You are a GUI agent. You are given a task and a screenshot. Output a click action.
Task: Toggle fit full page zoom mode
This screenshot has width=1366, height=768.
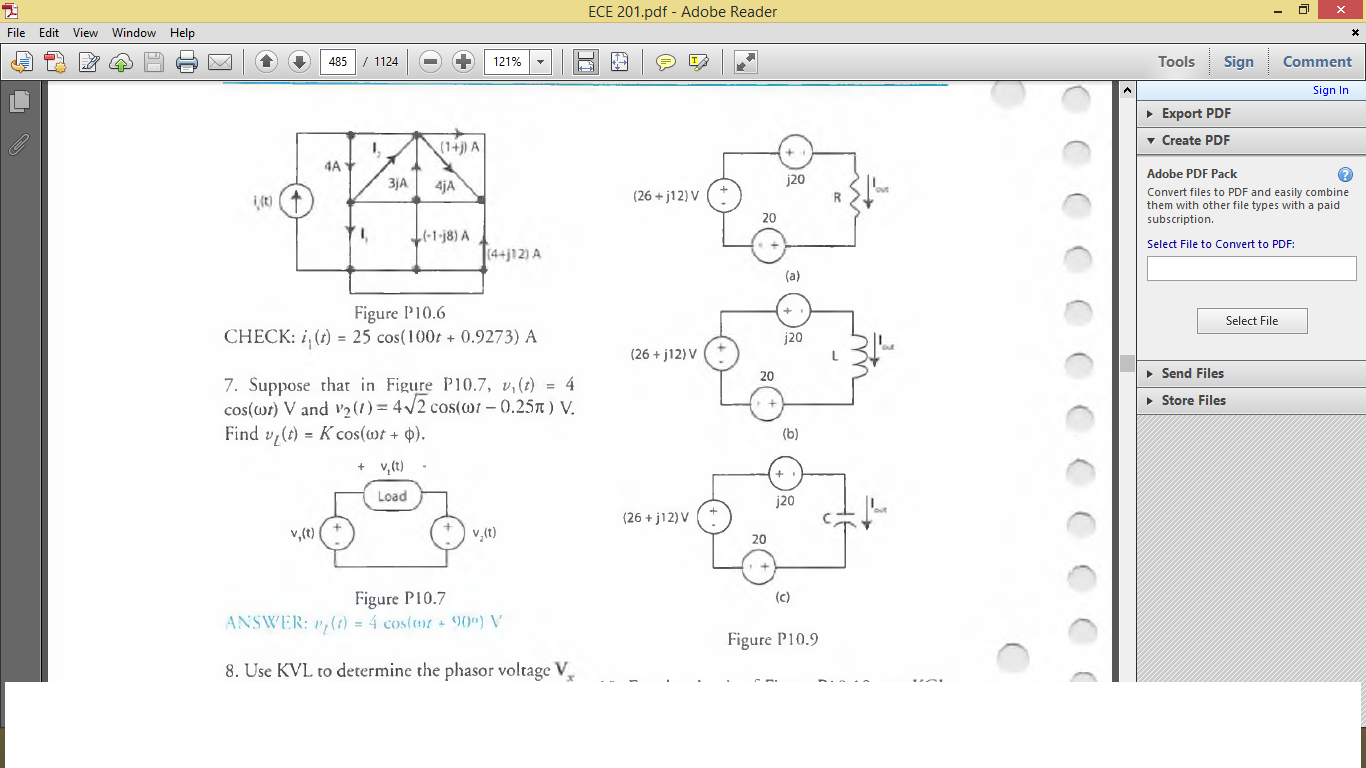pyautogui.click(x=619, y=61)
